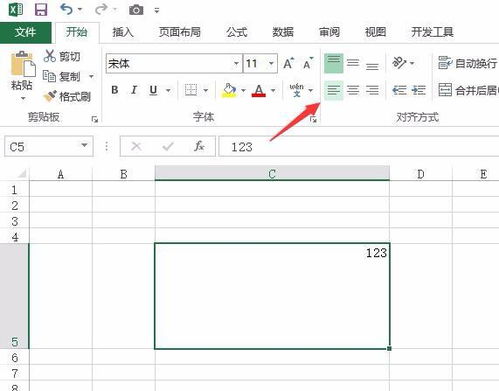Select cell C5 containing 123
This screenshot has width=499, height=391.
tap(272, 296)
